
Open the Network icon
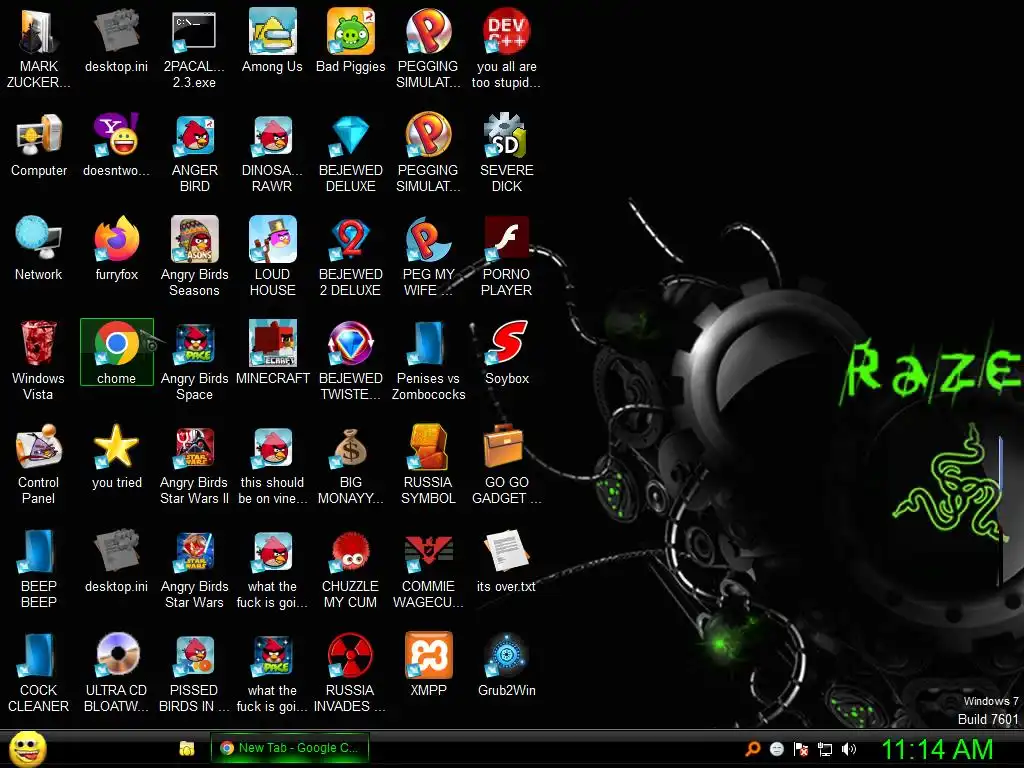39,249
